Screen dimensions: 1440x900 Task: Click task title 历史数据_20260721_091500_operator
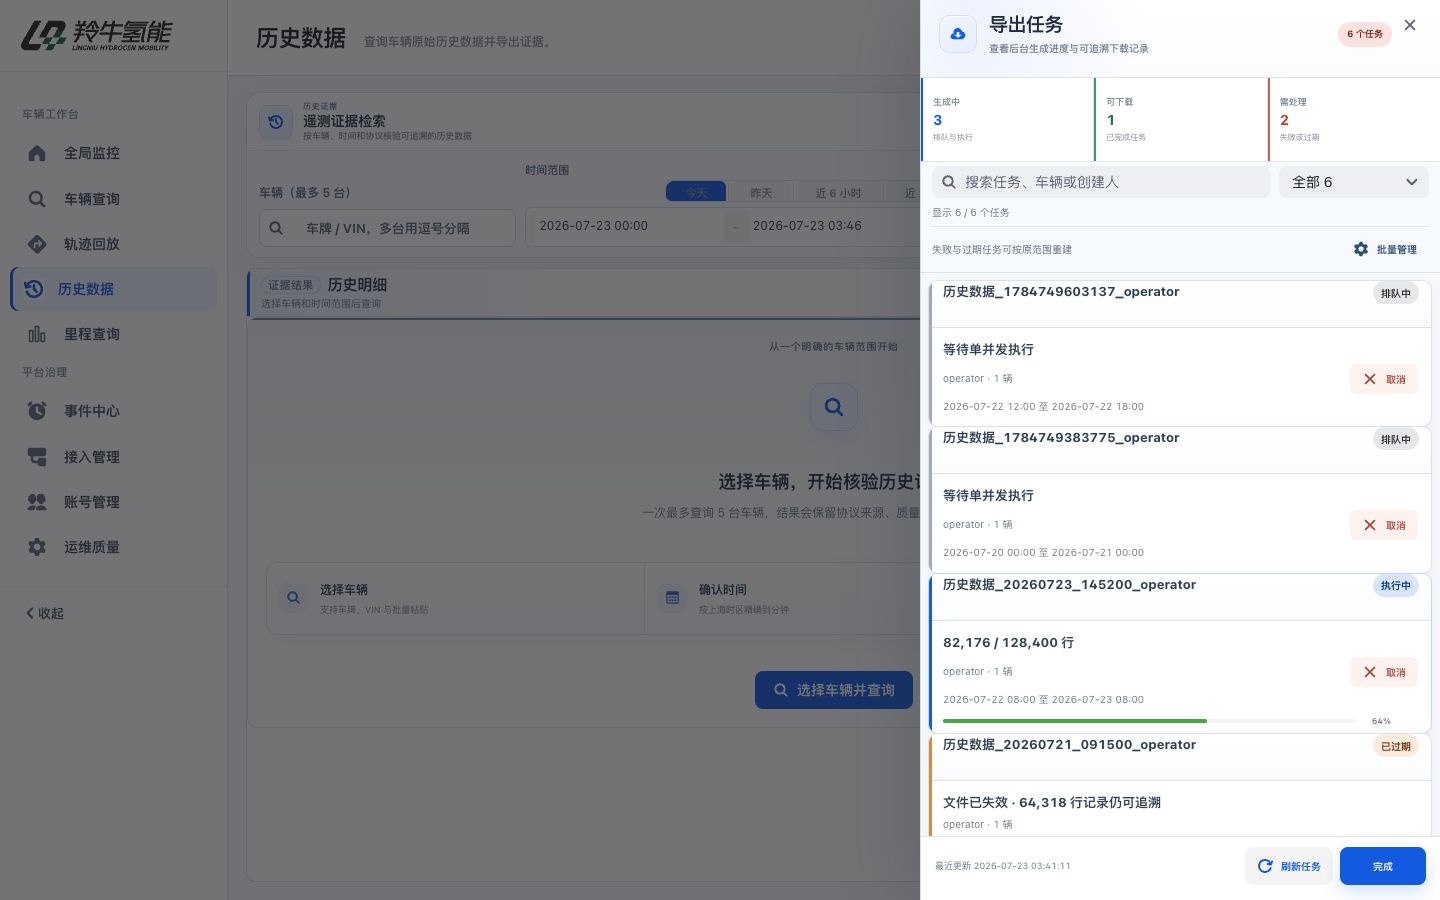click(x=1069, y=745)
